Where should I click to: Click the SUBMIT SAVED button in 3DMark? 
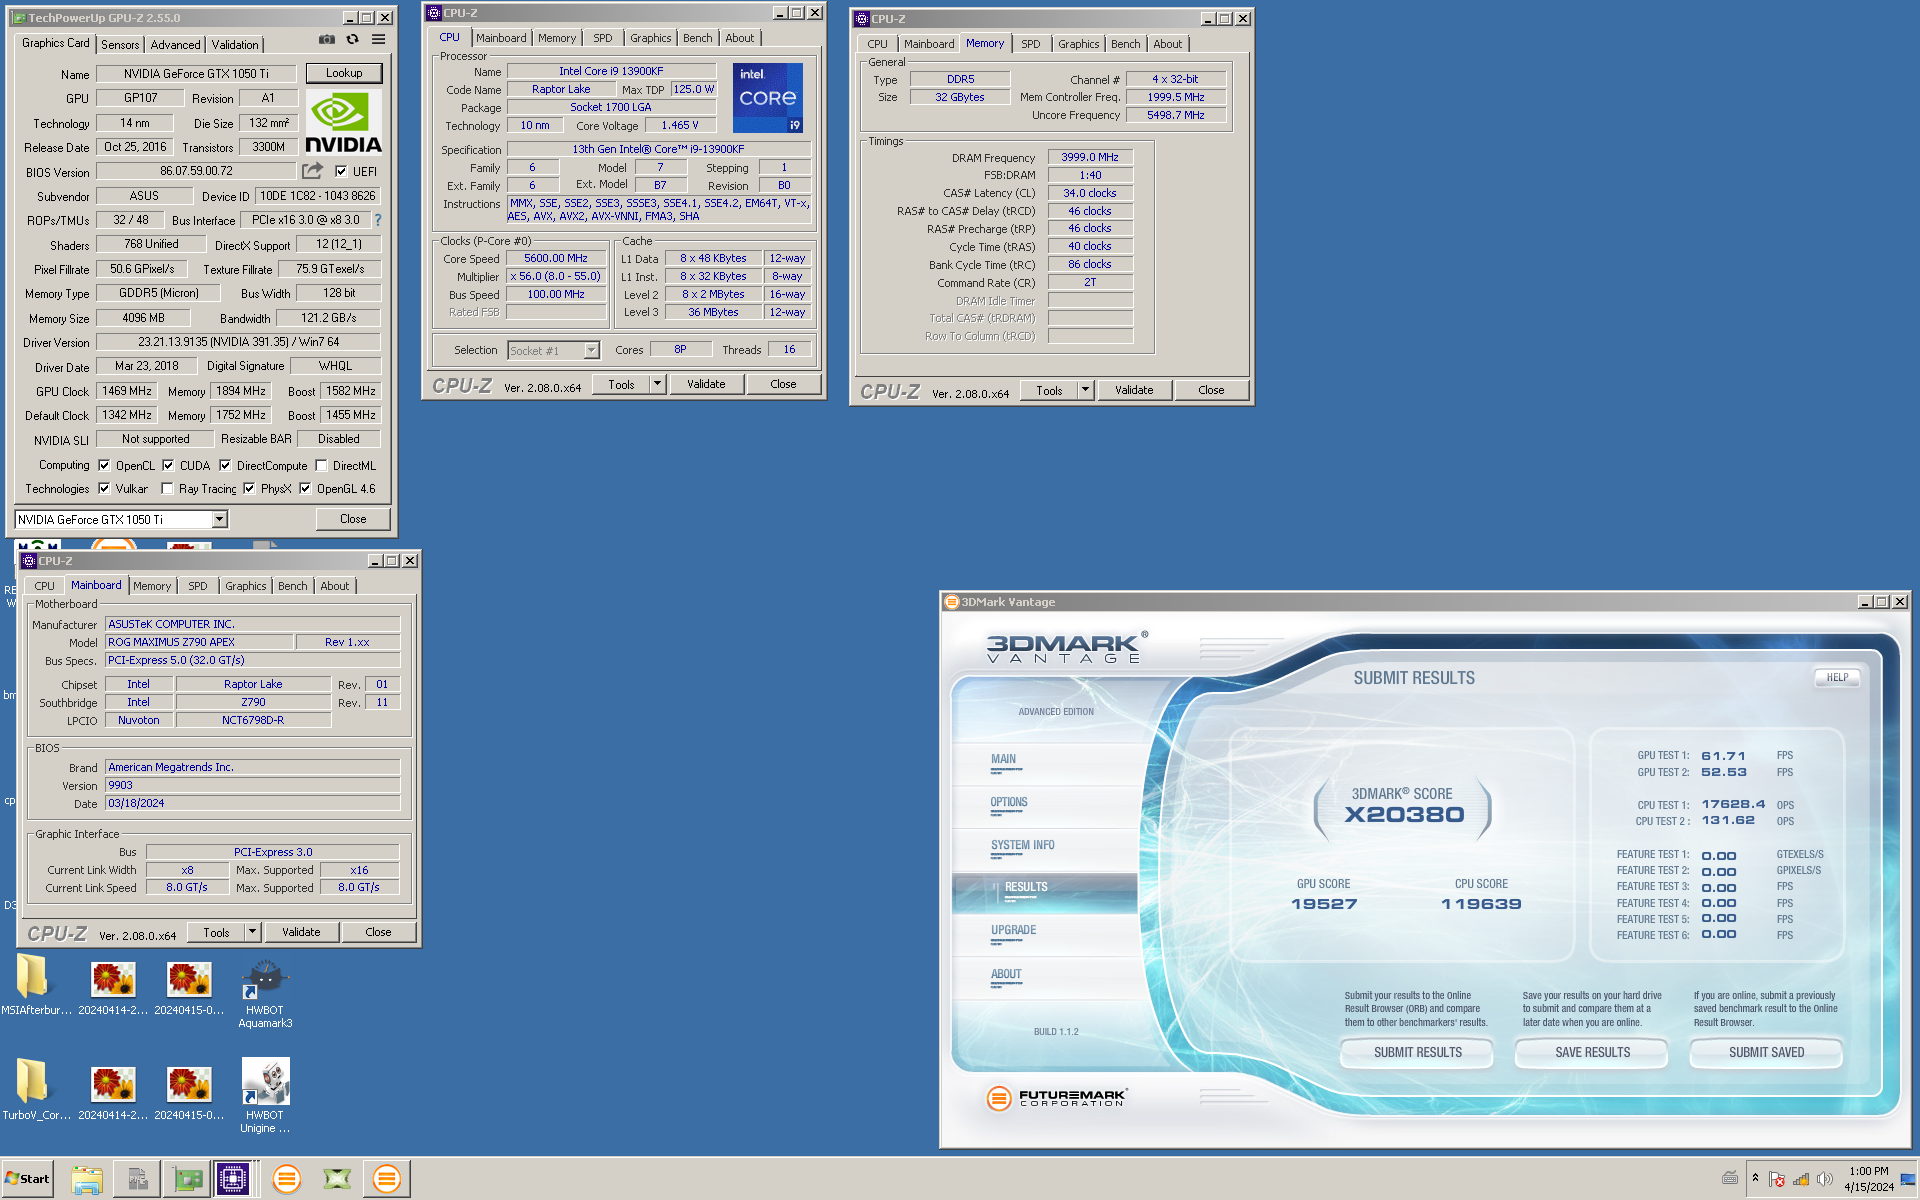tap(1766, 1052)
